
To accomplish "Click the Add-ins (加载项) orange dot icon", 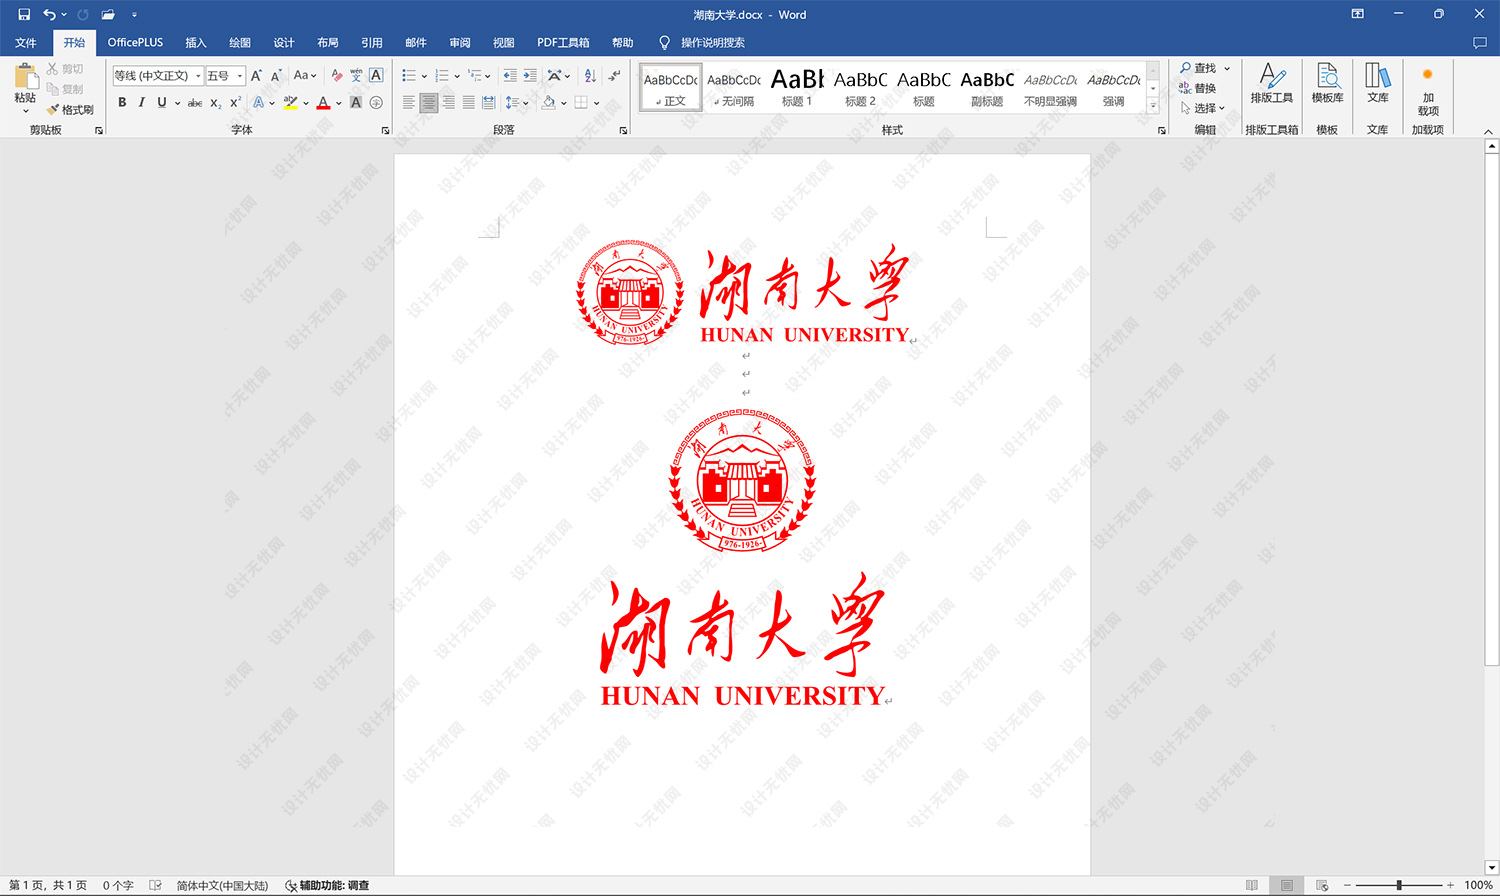I will coord(1428,75).
